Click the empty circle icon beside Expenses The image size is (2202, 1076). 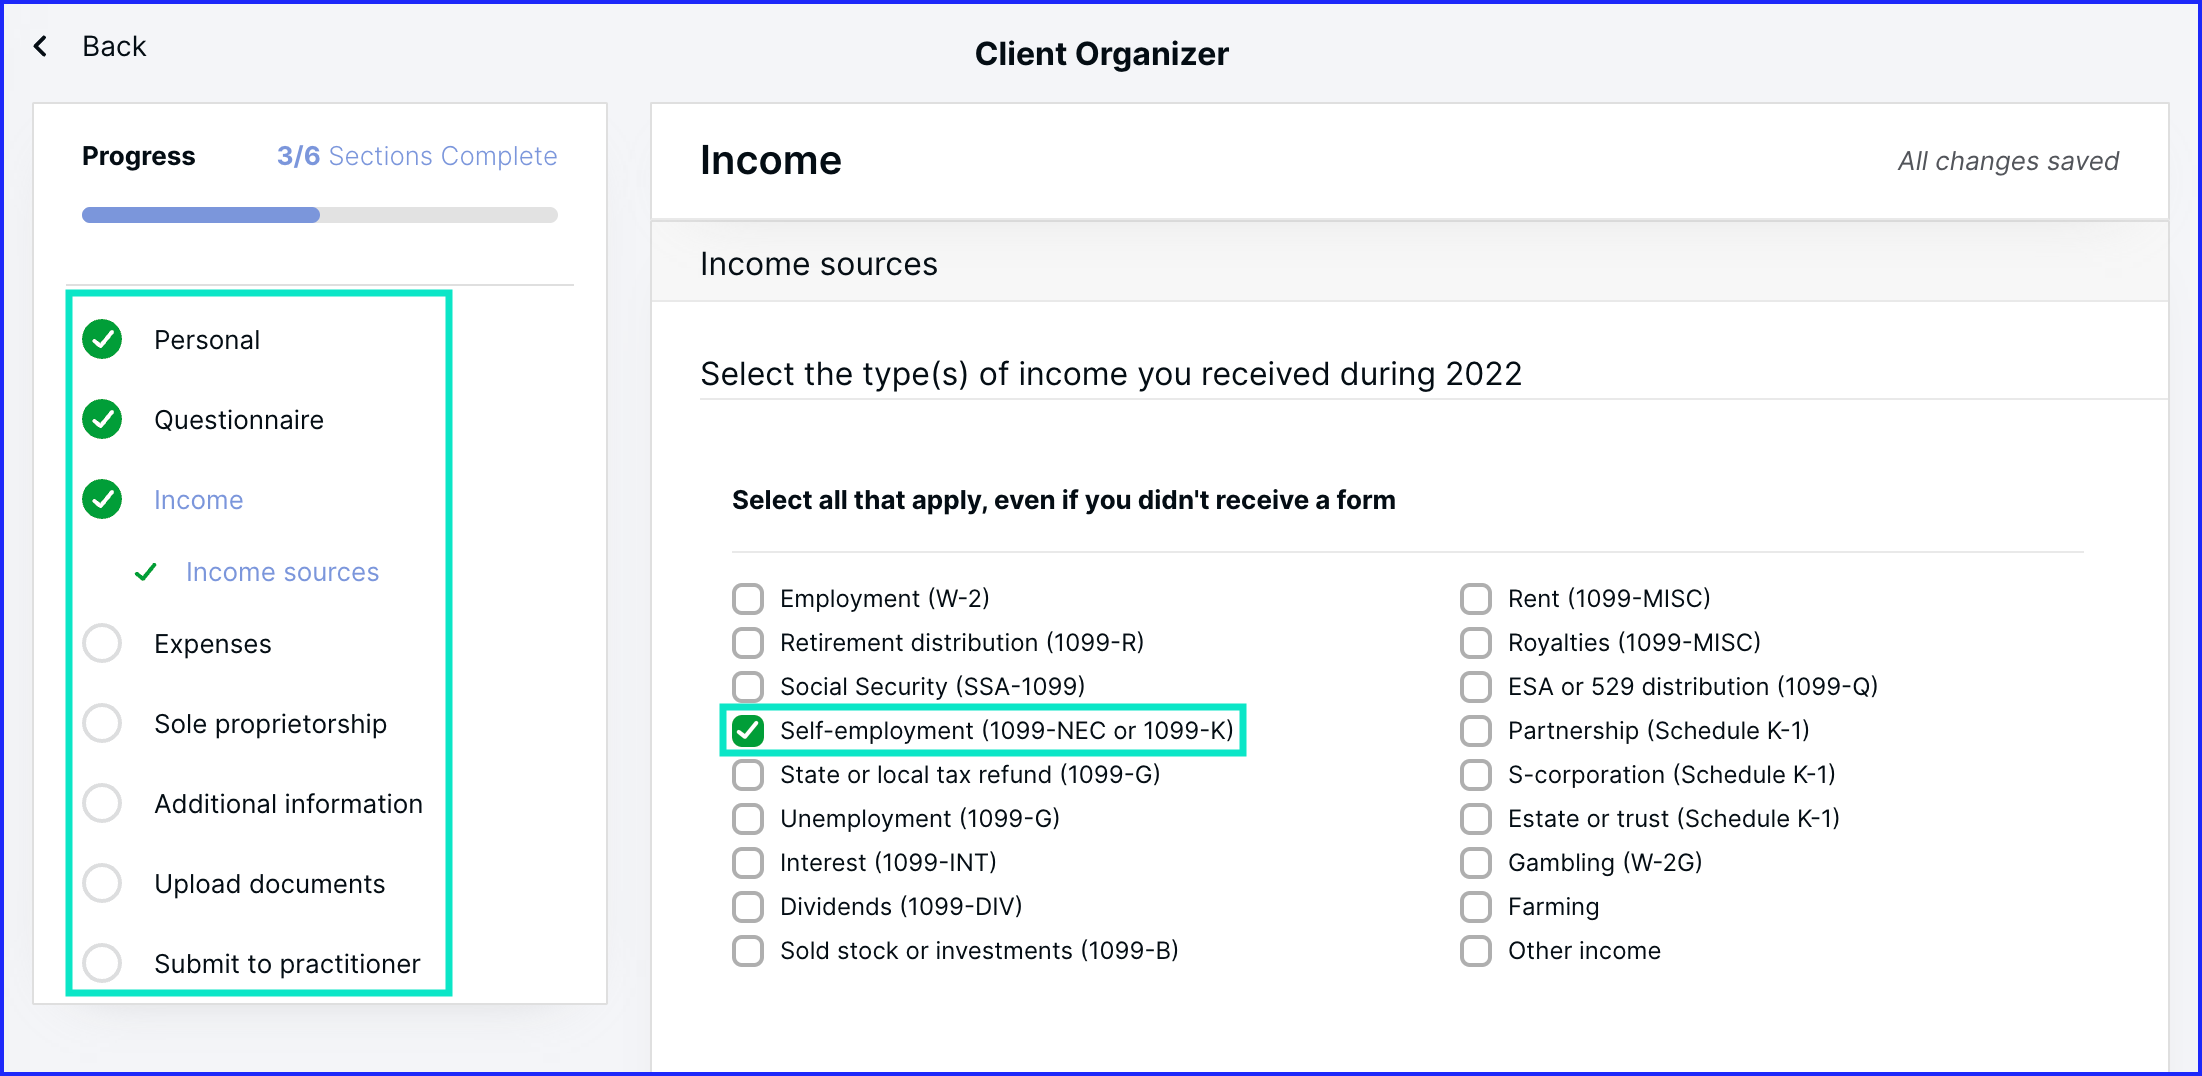[102, 643]
